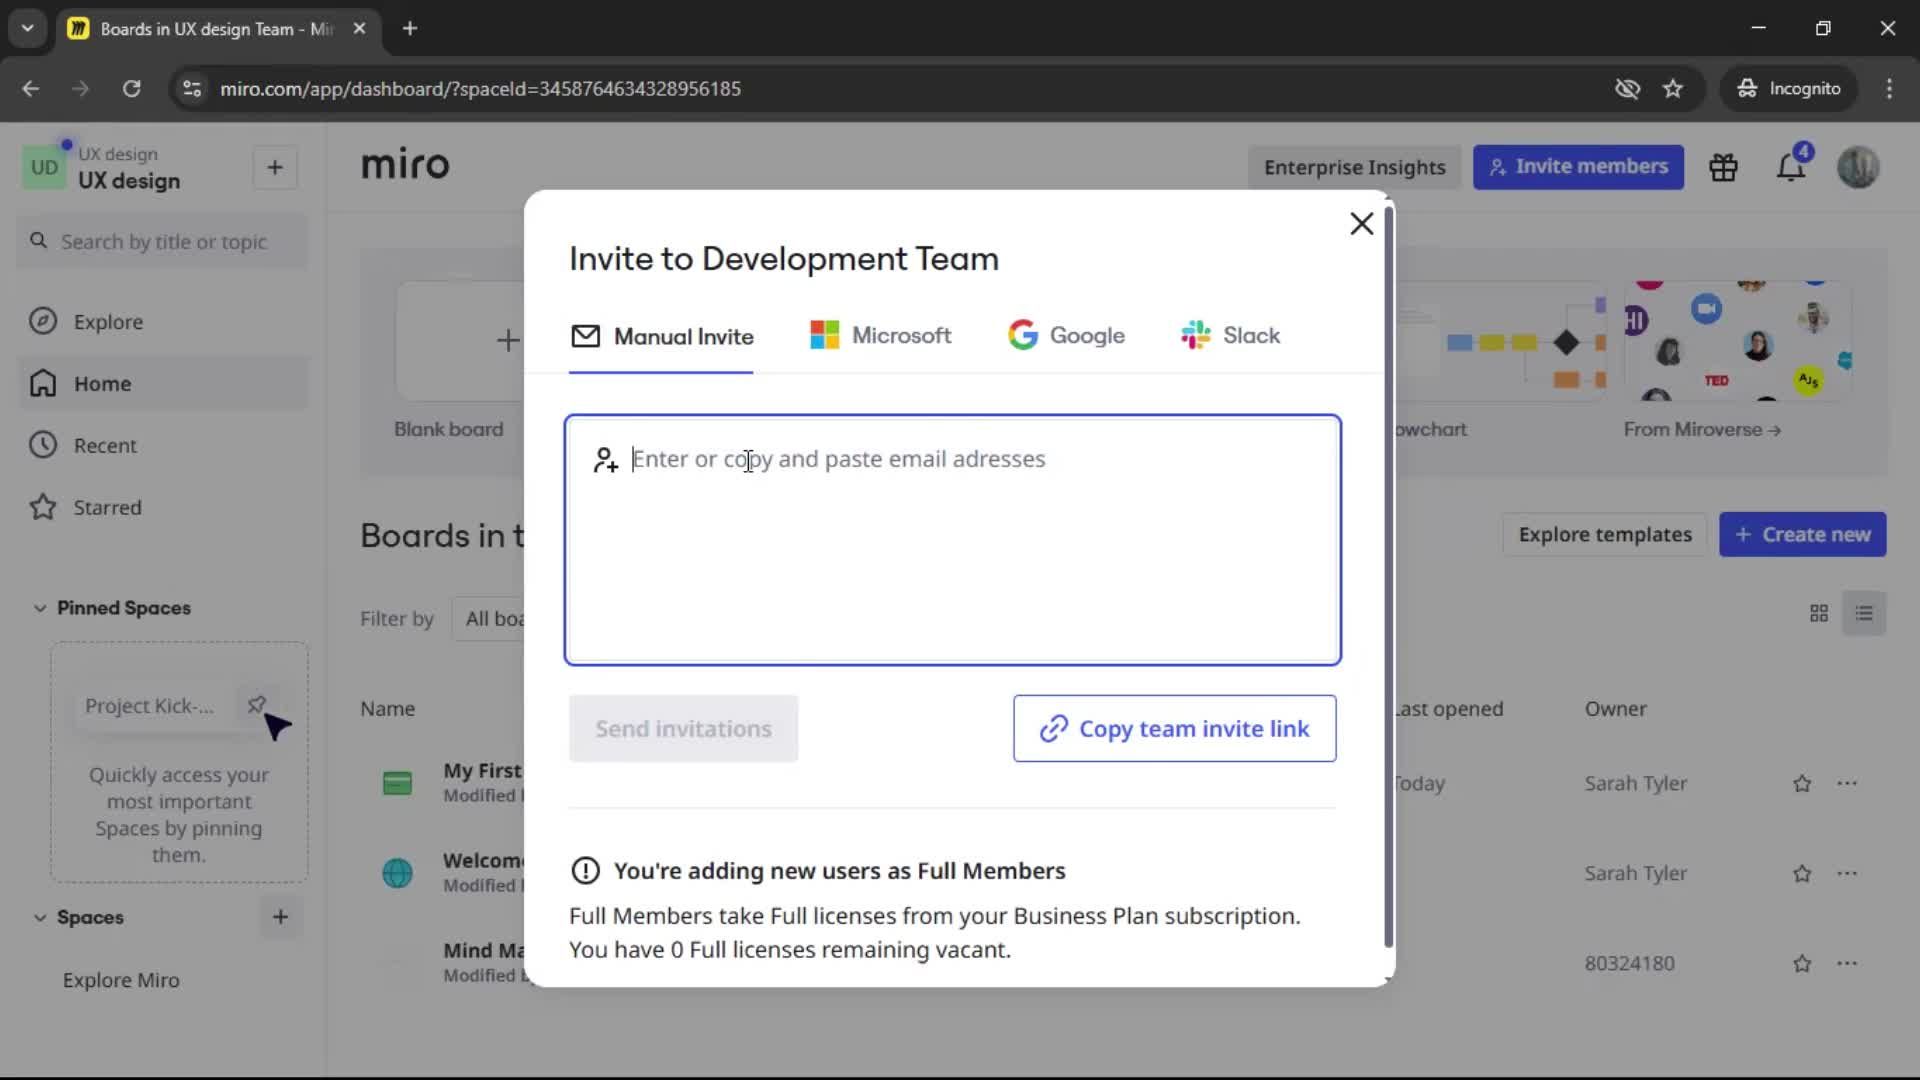
Task: Click the browser back button
Action: coord(30,89)
